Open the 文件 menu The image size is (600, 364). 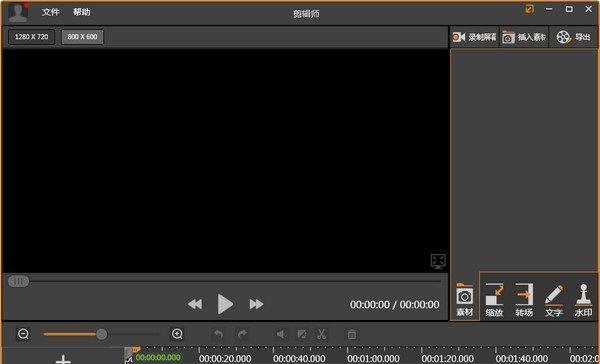[51, 12]
